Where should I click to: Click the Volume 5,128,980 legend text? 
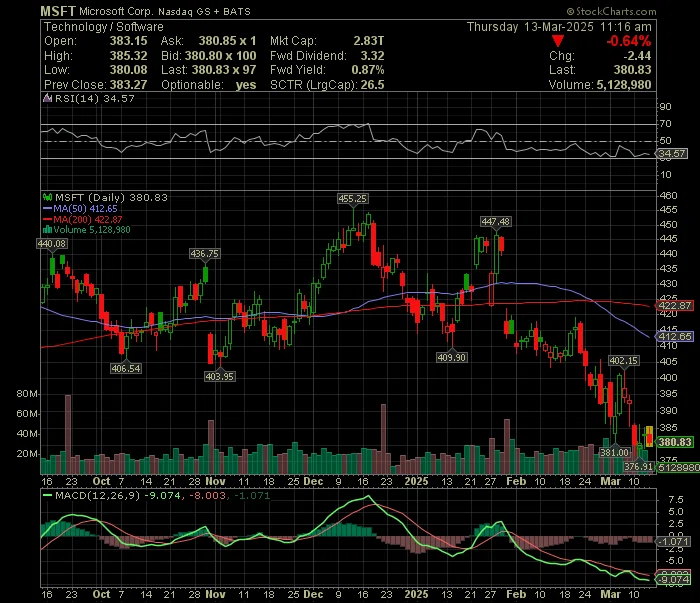click(x=92, y=230)
